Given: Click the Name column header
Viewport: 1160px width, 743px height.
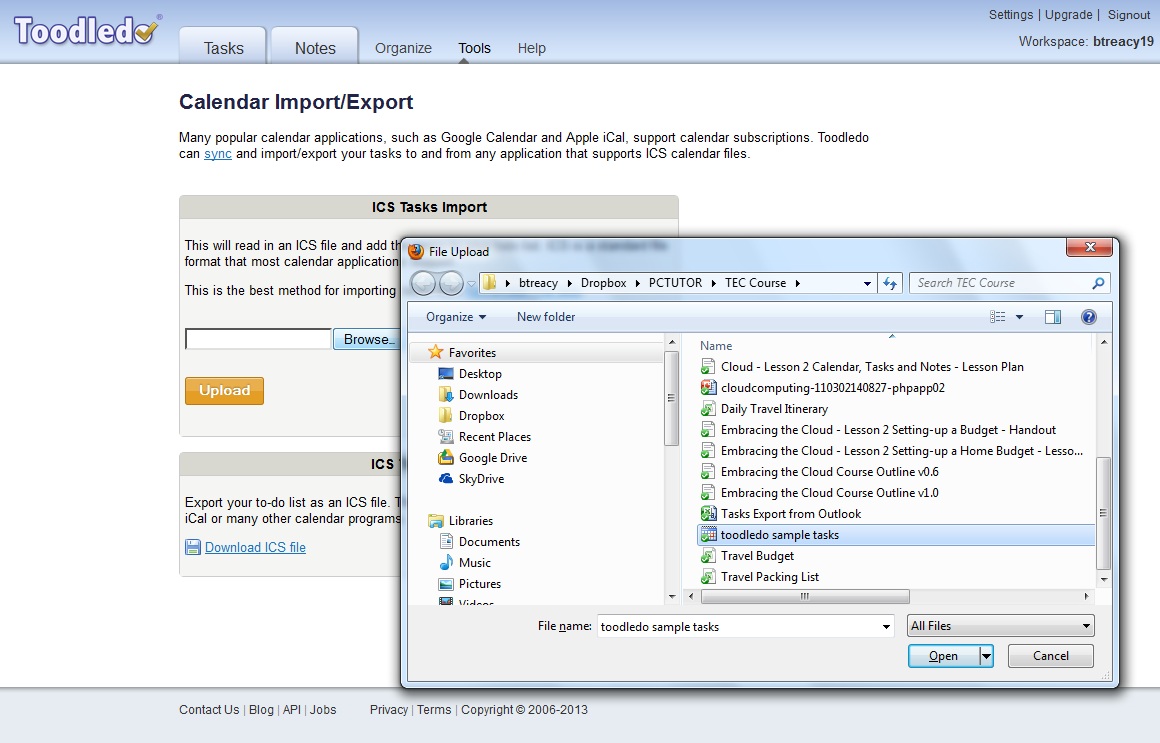Looking at the screenshot, I should click(x=716, y=346).
